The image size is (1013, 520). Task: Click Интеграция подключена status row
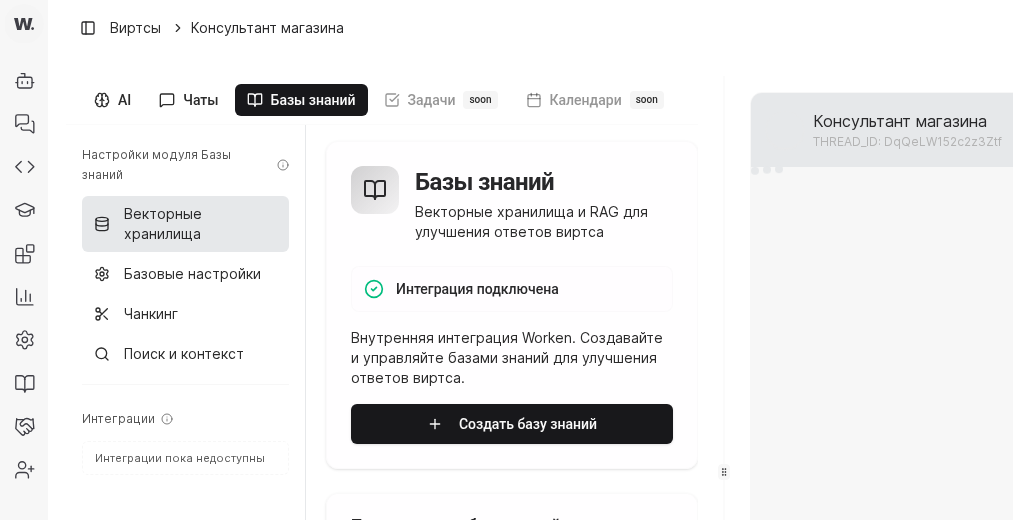click(x=512, y=289)
